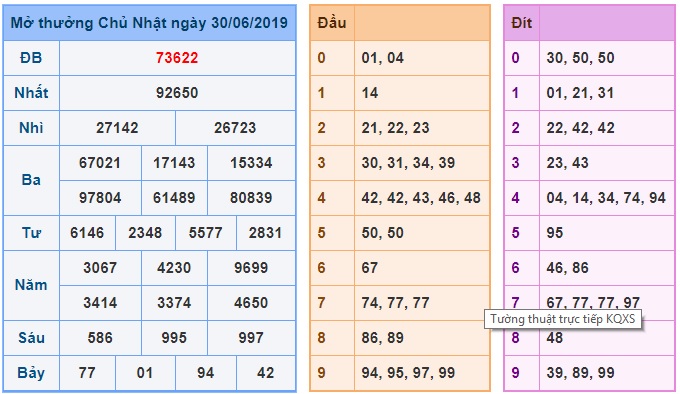Click fifth prize number 3414
The height and width of the screenshot is (394, 680).
pyautogui.click(x=100, y=303)
